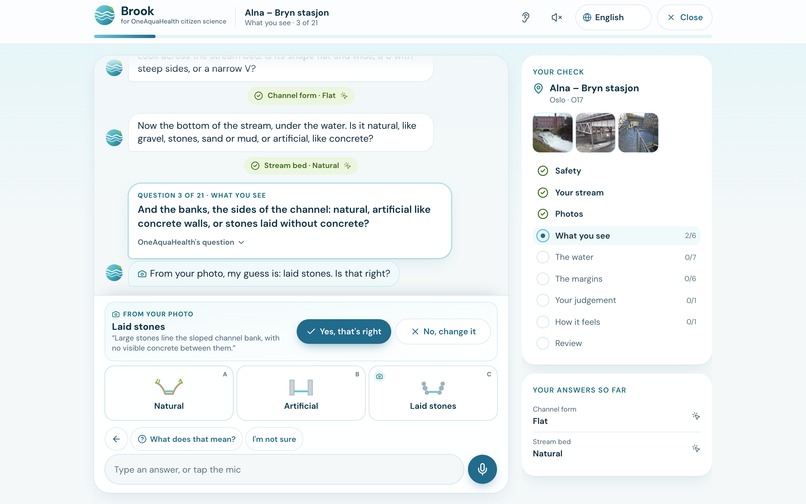806x504 pixels.
Task: Click camera icon in photo guess message
Action: pyautogui.click(x=142, y=274)
